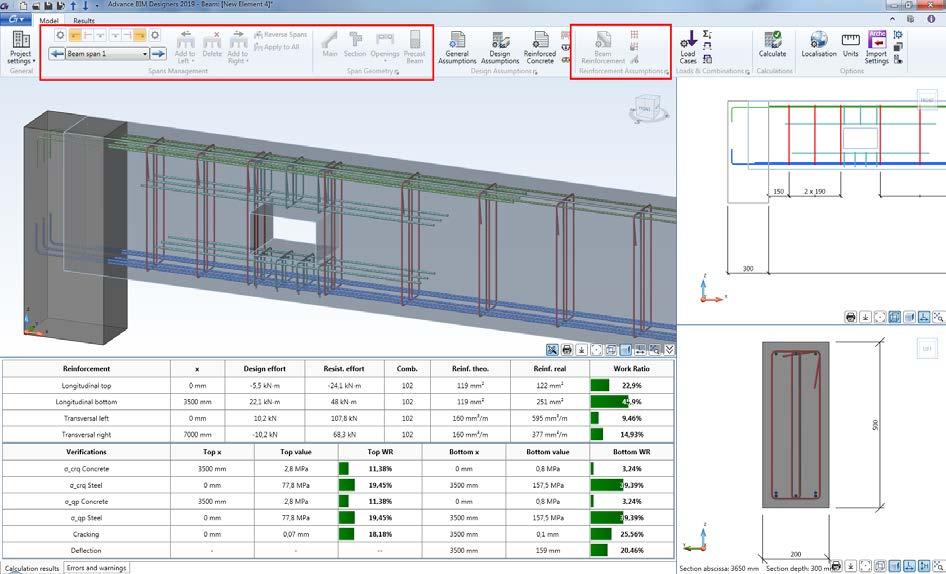Toggle the first highlighted left-support alignment option
This screenshot has width=946, height=574.
(75, 35)
